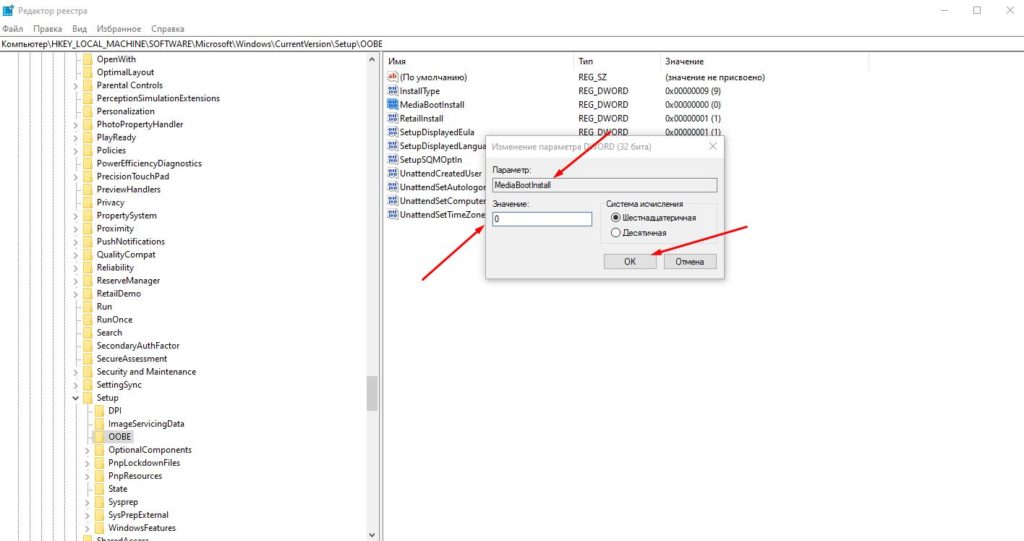This screenshot has width=1024, height=541.
Task: Click the RetailInstall DWORD value icon
Action: tap(392, 118)
